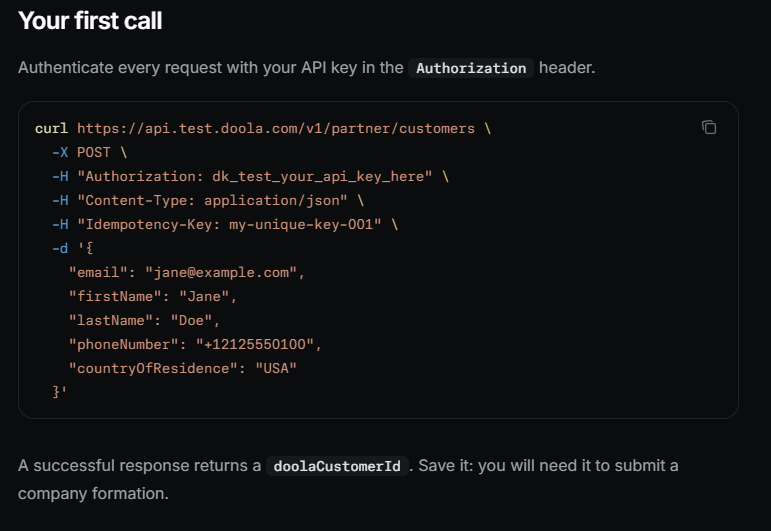Screen dimensions: 771x531
Task: Click the doolaCustomerId inline code badge
Action: [x=337, y=466]
